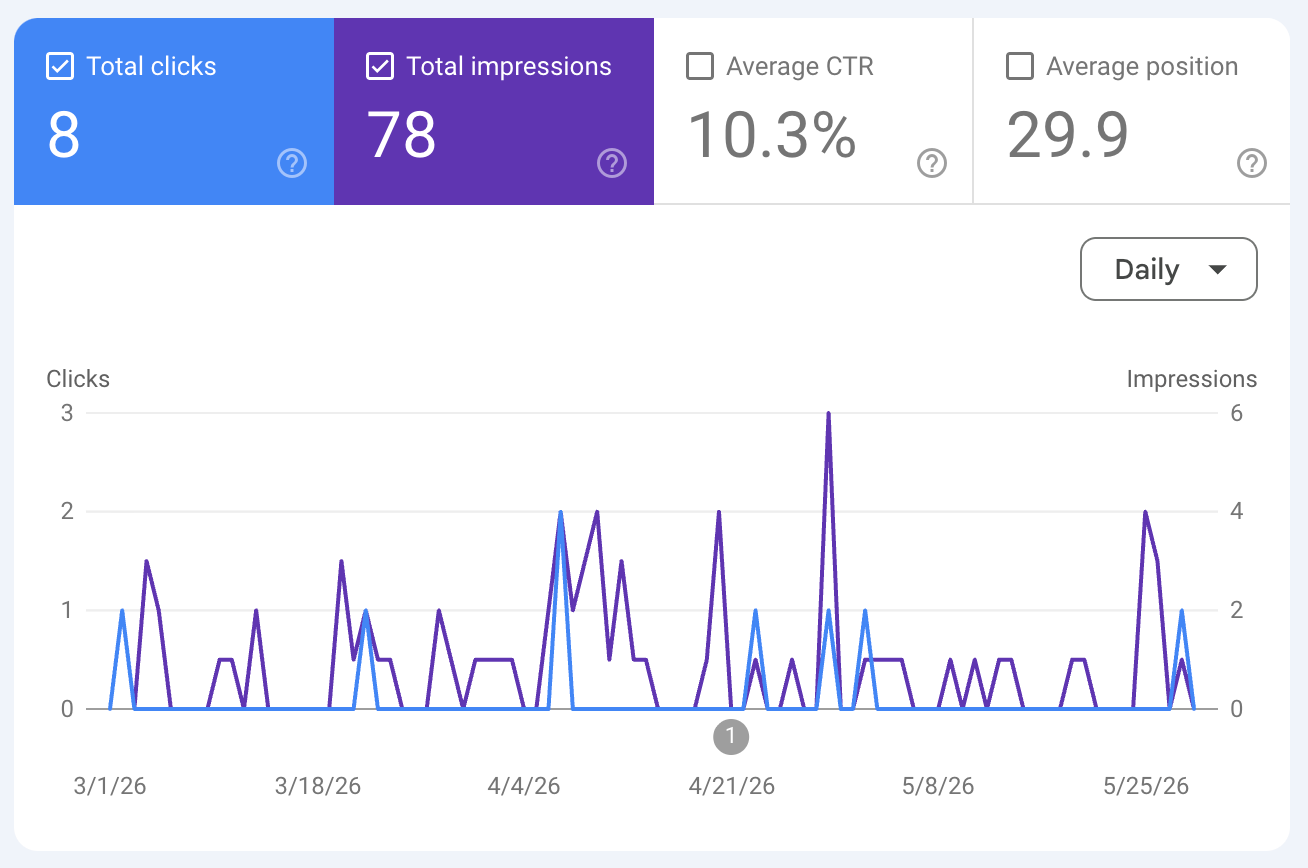Click the annotation marker numbered 1
The image size is (1308, 868).
731,737
